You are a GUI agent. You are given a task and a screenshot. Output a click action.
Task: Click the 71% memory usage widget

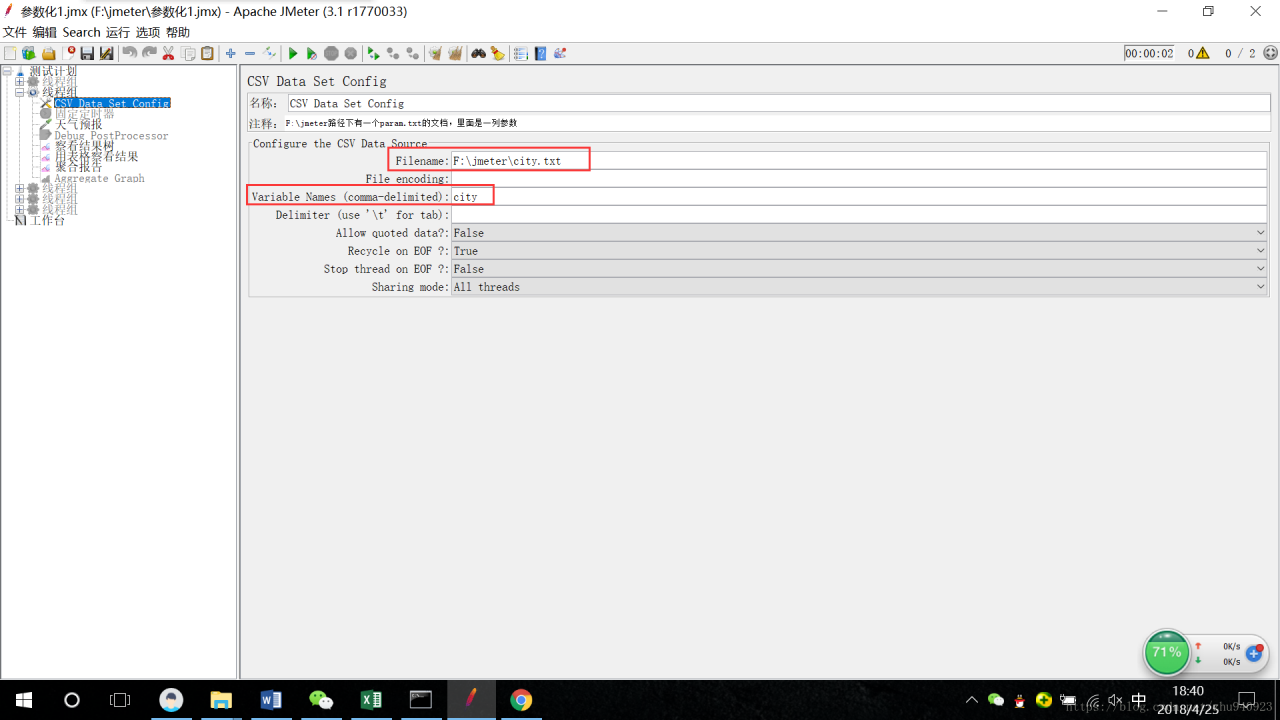1166,653
